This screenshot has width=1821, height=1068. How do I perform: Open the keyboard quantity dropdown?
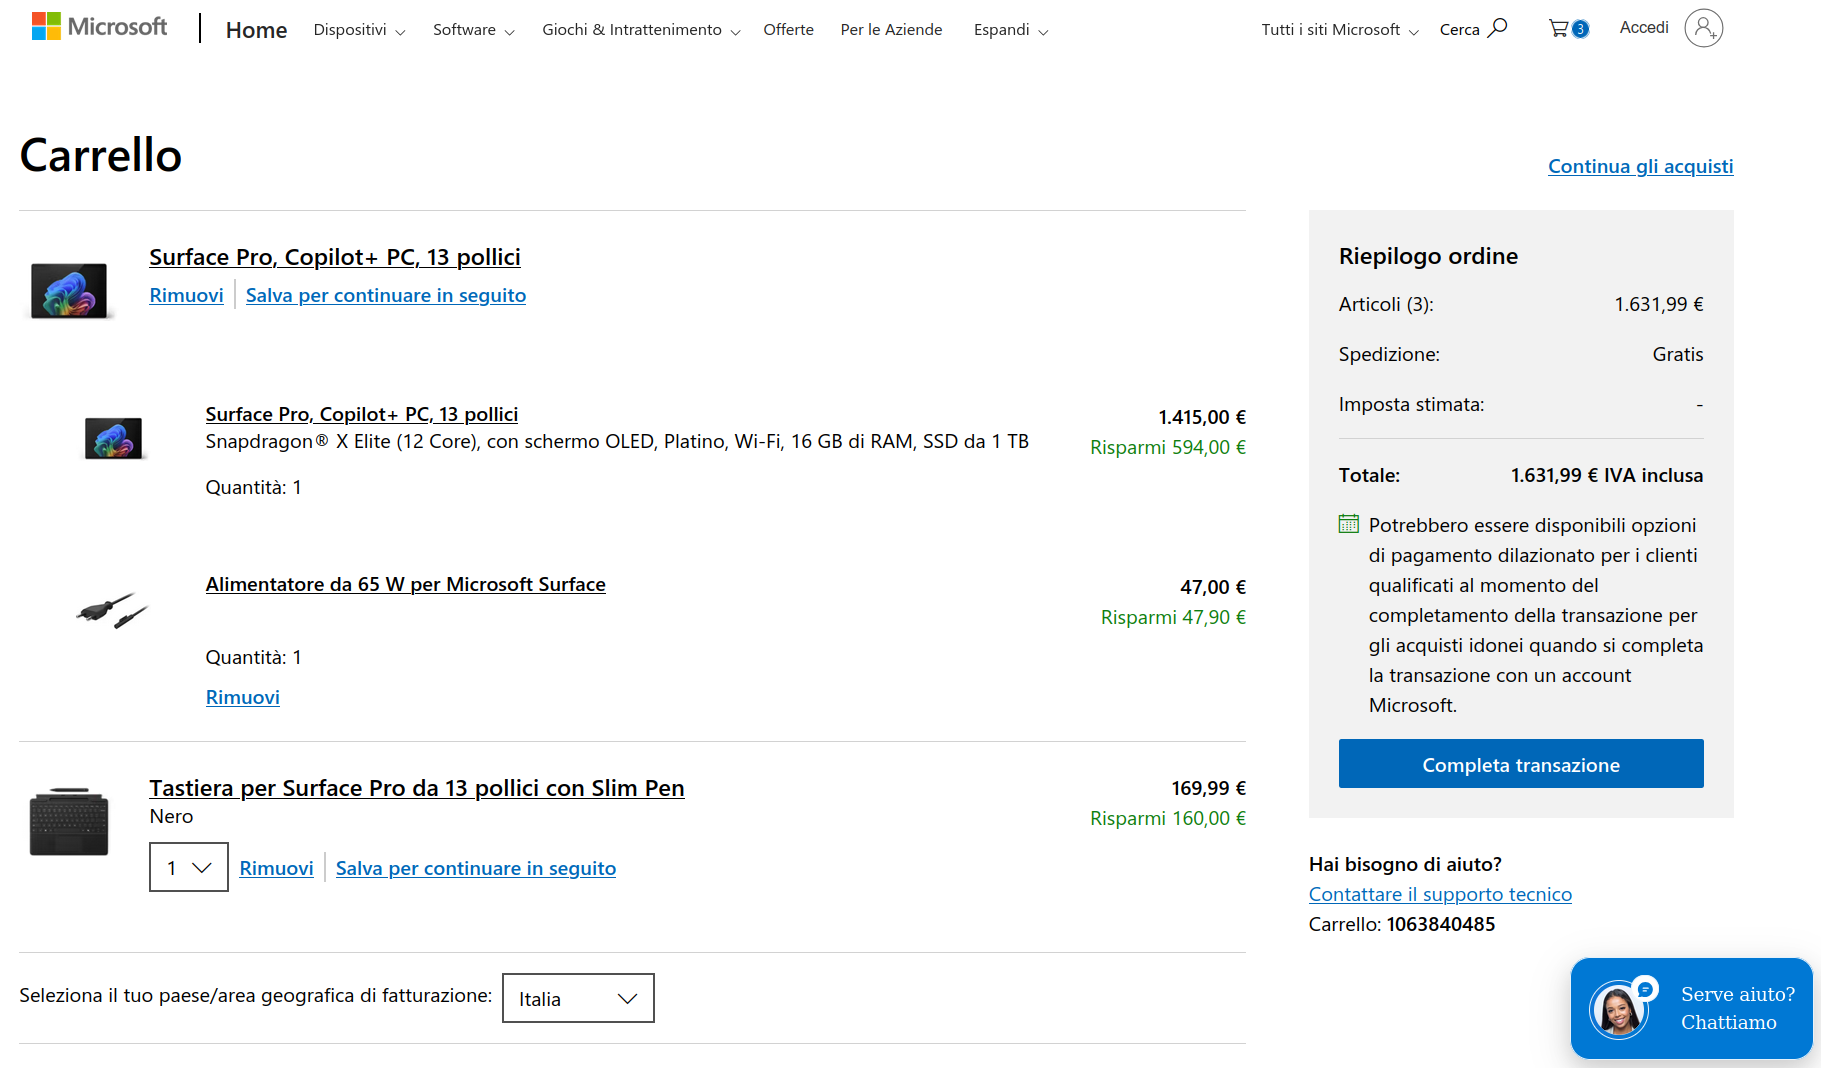(x=189, y=867)
